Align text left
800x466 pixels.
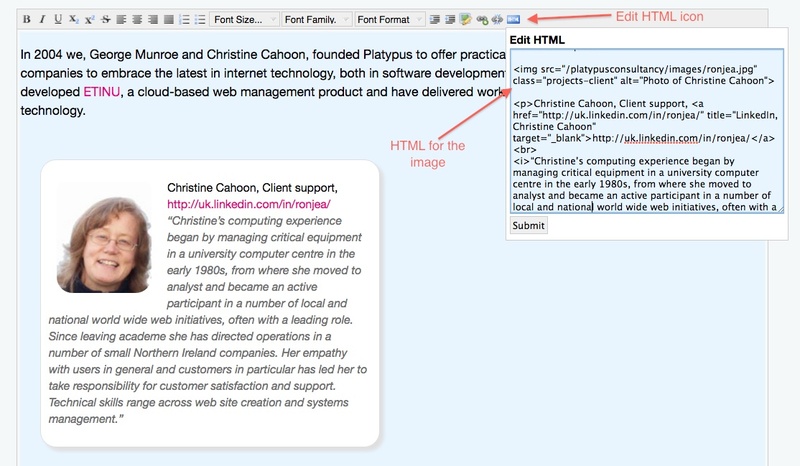click(120, 19)
